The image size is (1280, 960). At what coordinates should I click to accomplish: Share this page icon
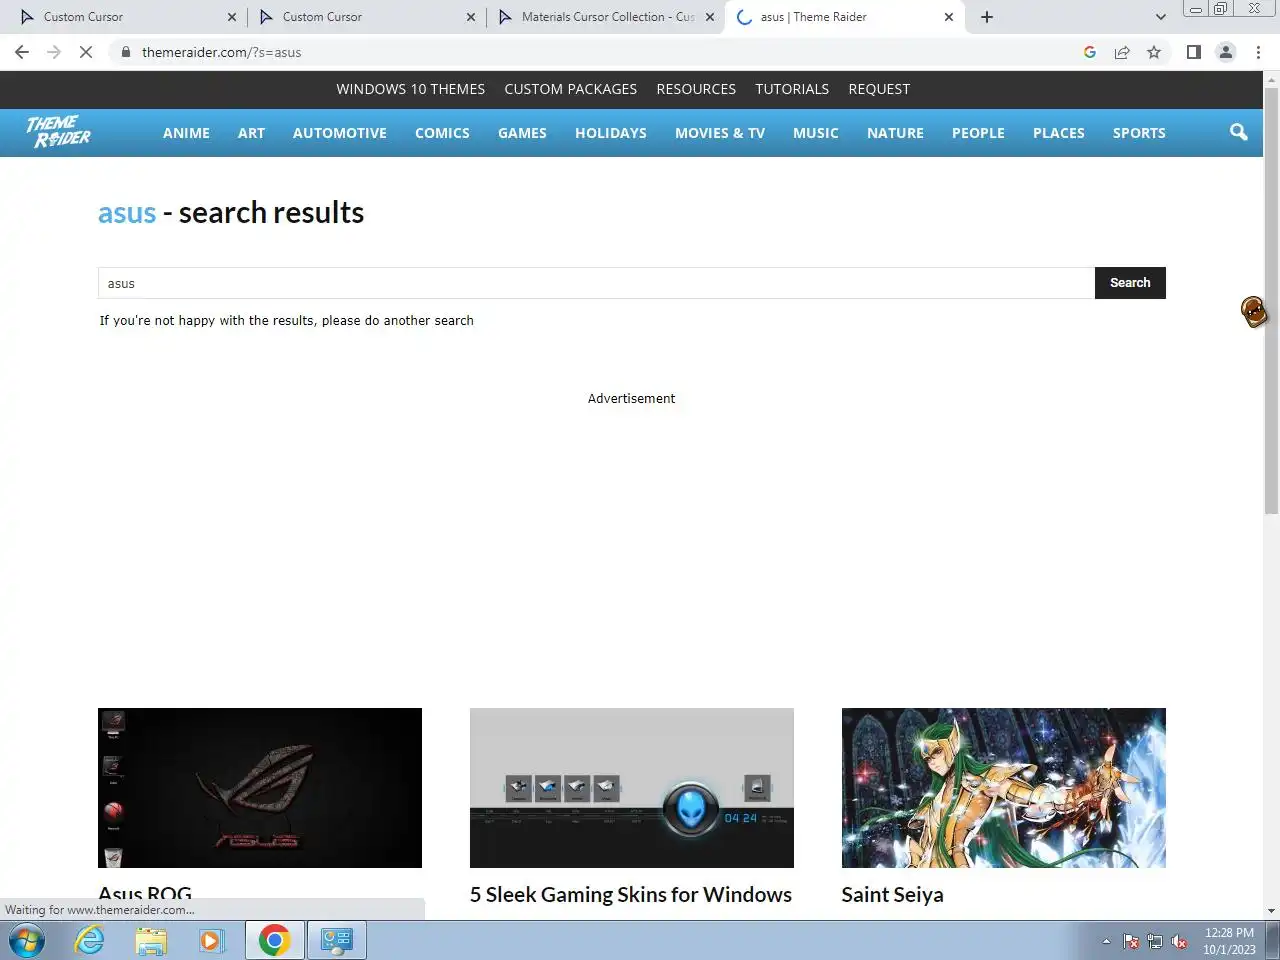1122,52
